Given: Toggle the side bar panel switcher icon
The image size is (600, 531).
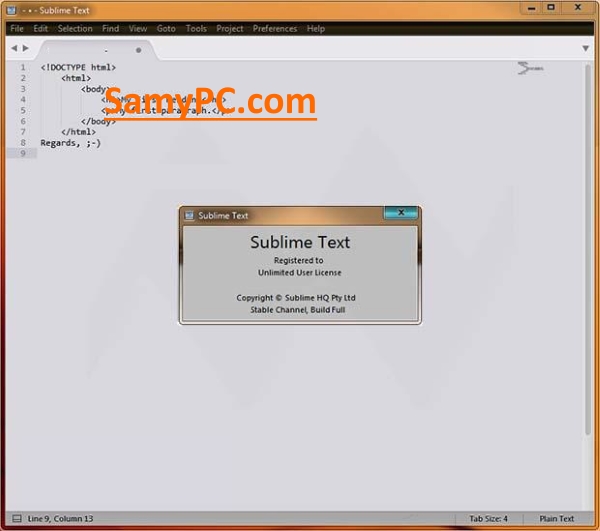Looking at the screenshot, I should [x=16, y=518].
